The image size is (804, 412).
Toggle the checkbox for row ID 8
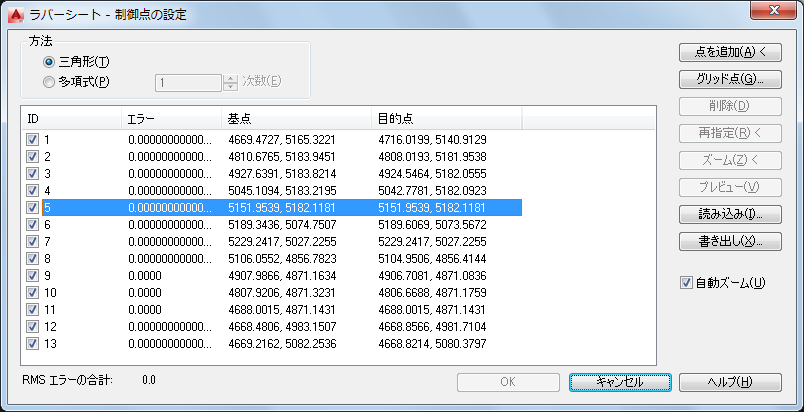click(x=32, y=258)
